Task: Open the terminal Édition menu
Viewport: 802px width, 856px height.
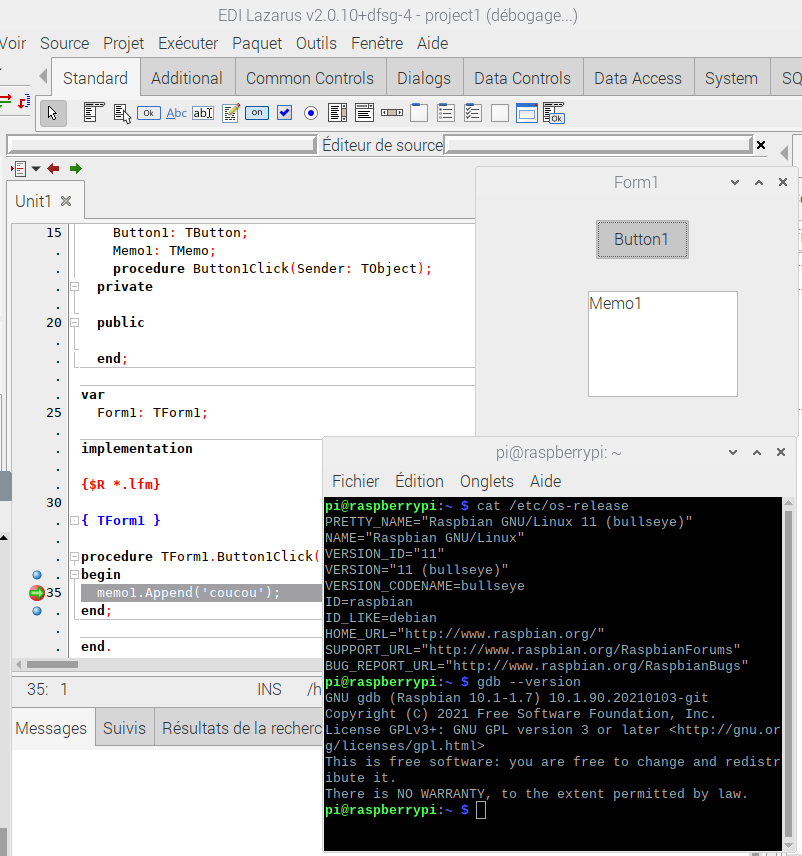Action: tap(419, 481)
